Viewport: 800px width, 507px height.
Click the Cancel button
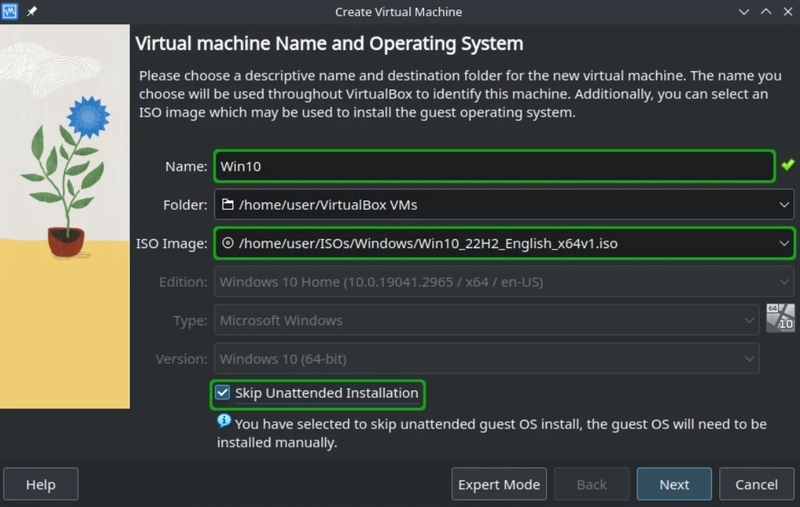coord(757,484)
